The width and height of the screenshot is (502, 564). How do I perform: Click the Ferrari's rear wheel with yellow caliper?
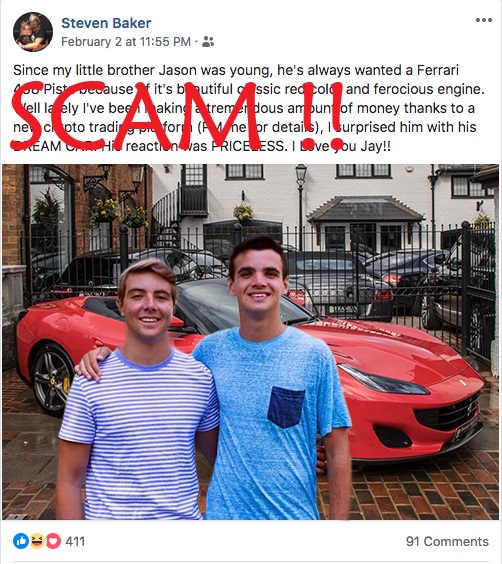(52, 379)
